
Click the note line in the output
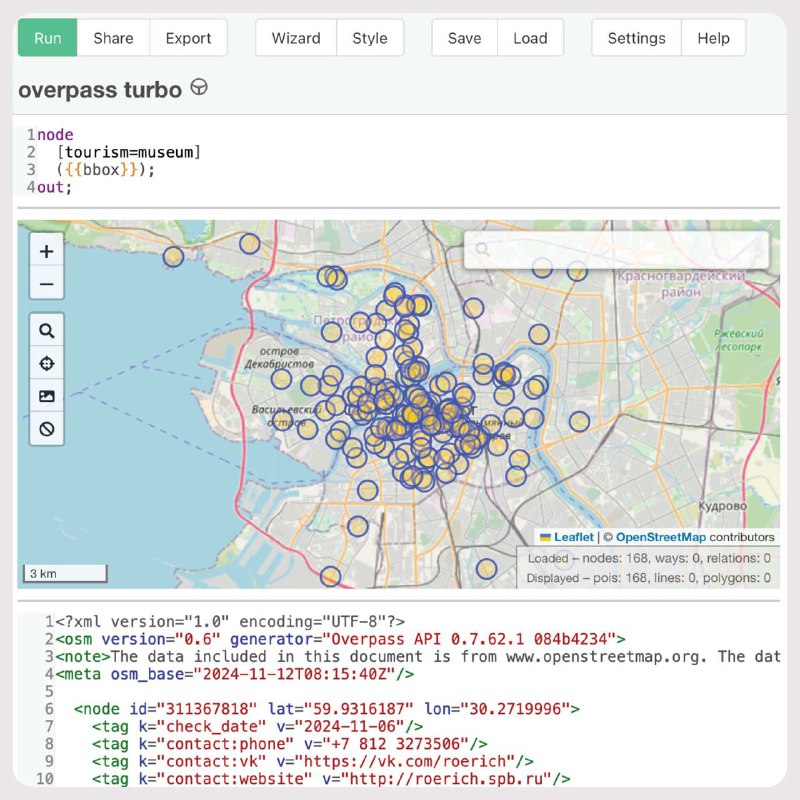(418, 656)
